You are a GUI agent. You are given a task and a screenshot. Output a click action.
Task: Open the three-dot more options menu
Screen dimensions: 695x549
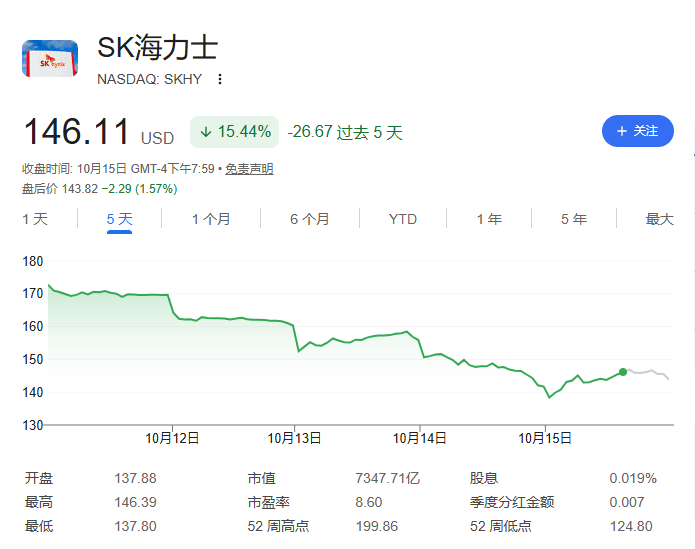(220, 79)
